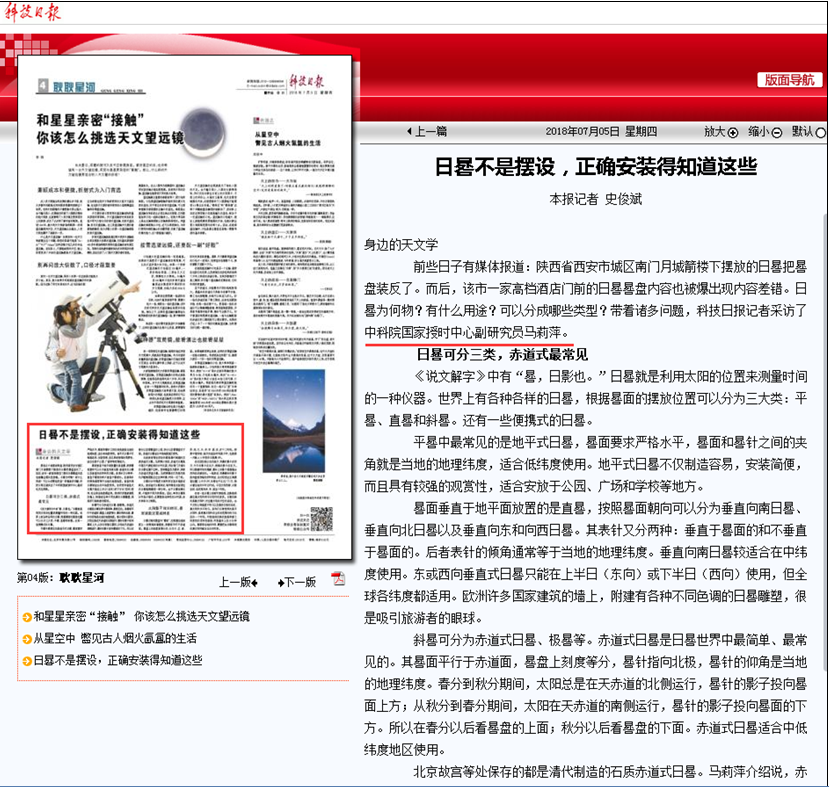Open the article 从星空中 瞥见古人烟火氤氲的生活
This screenshot has width=829, height=787.
[x=114, y=638]
